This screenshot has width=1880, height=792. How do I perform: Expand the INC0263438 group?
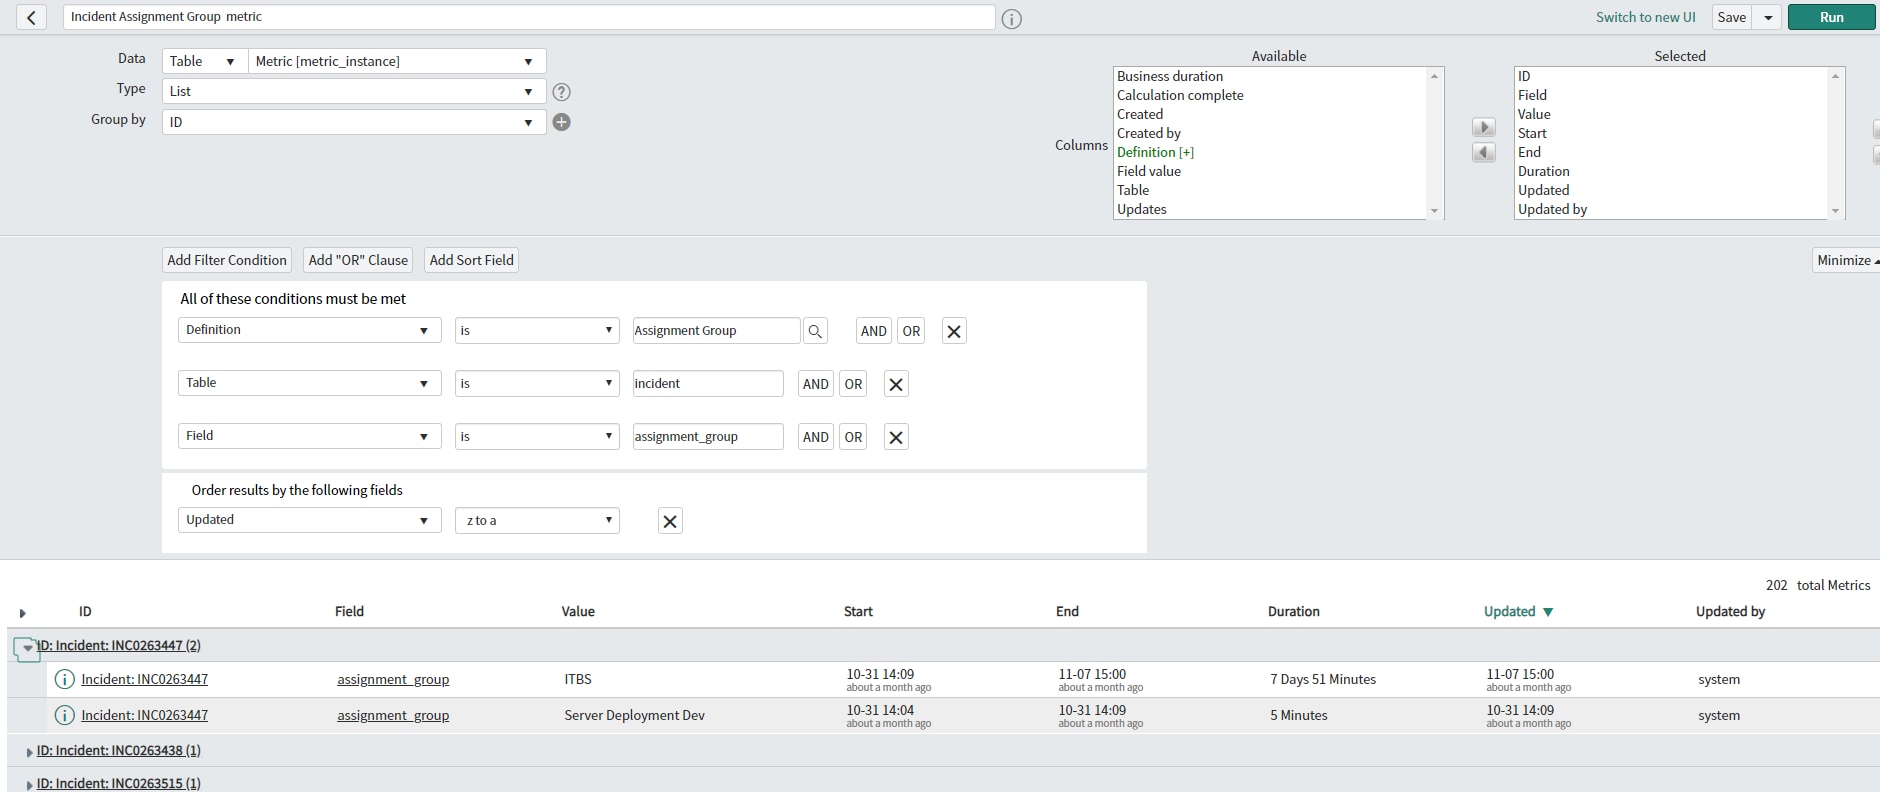[x=29, y=752]
